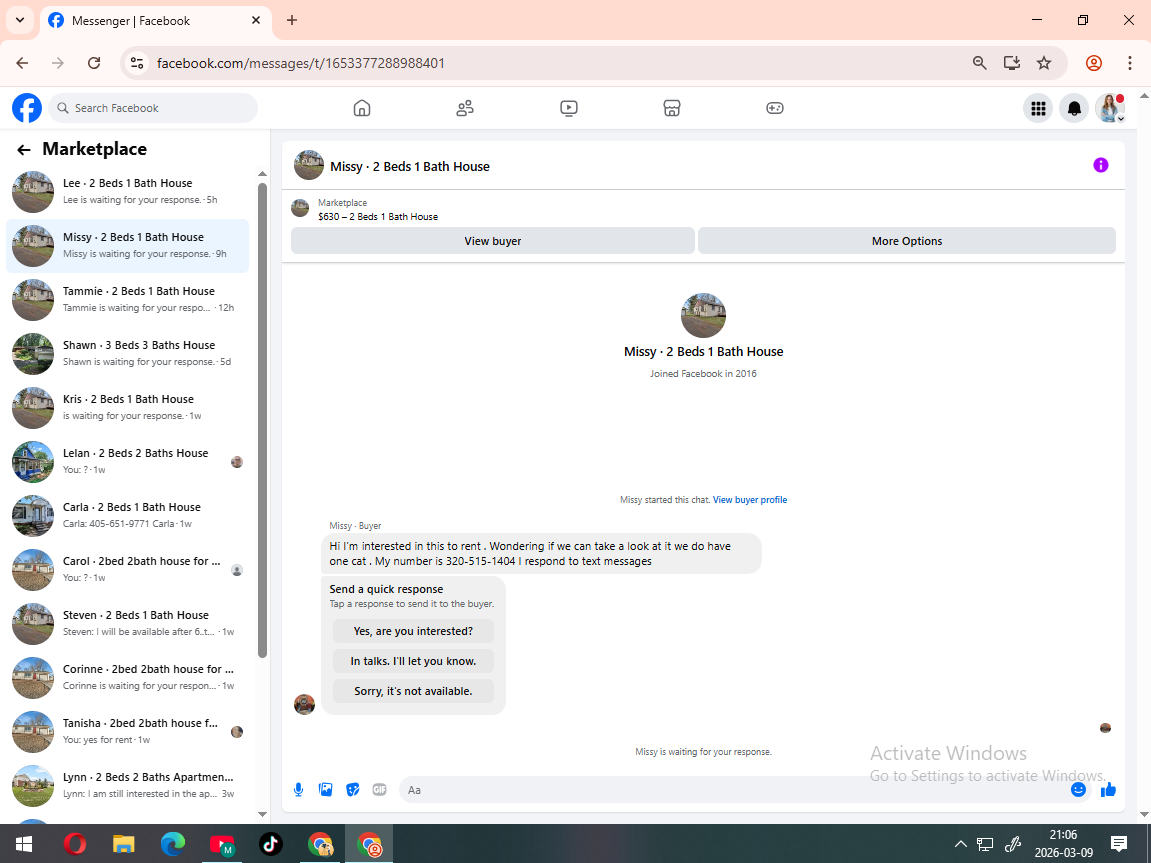Open Lee's 2 Beds 1 Bath House chat
Image resolution: width=1151 pixels, height=863 pixels.
pyautogui.click(x=128, y=192)
